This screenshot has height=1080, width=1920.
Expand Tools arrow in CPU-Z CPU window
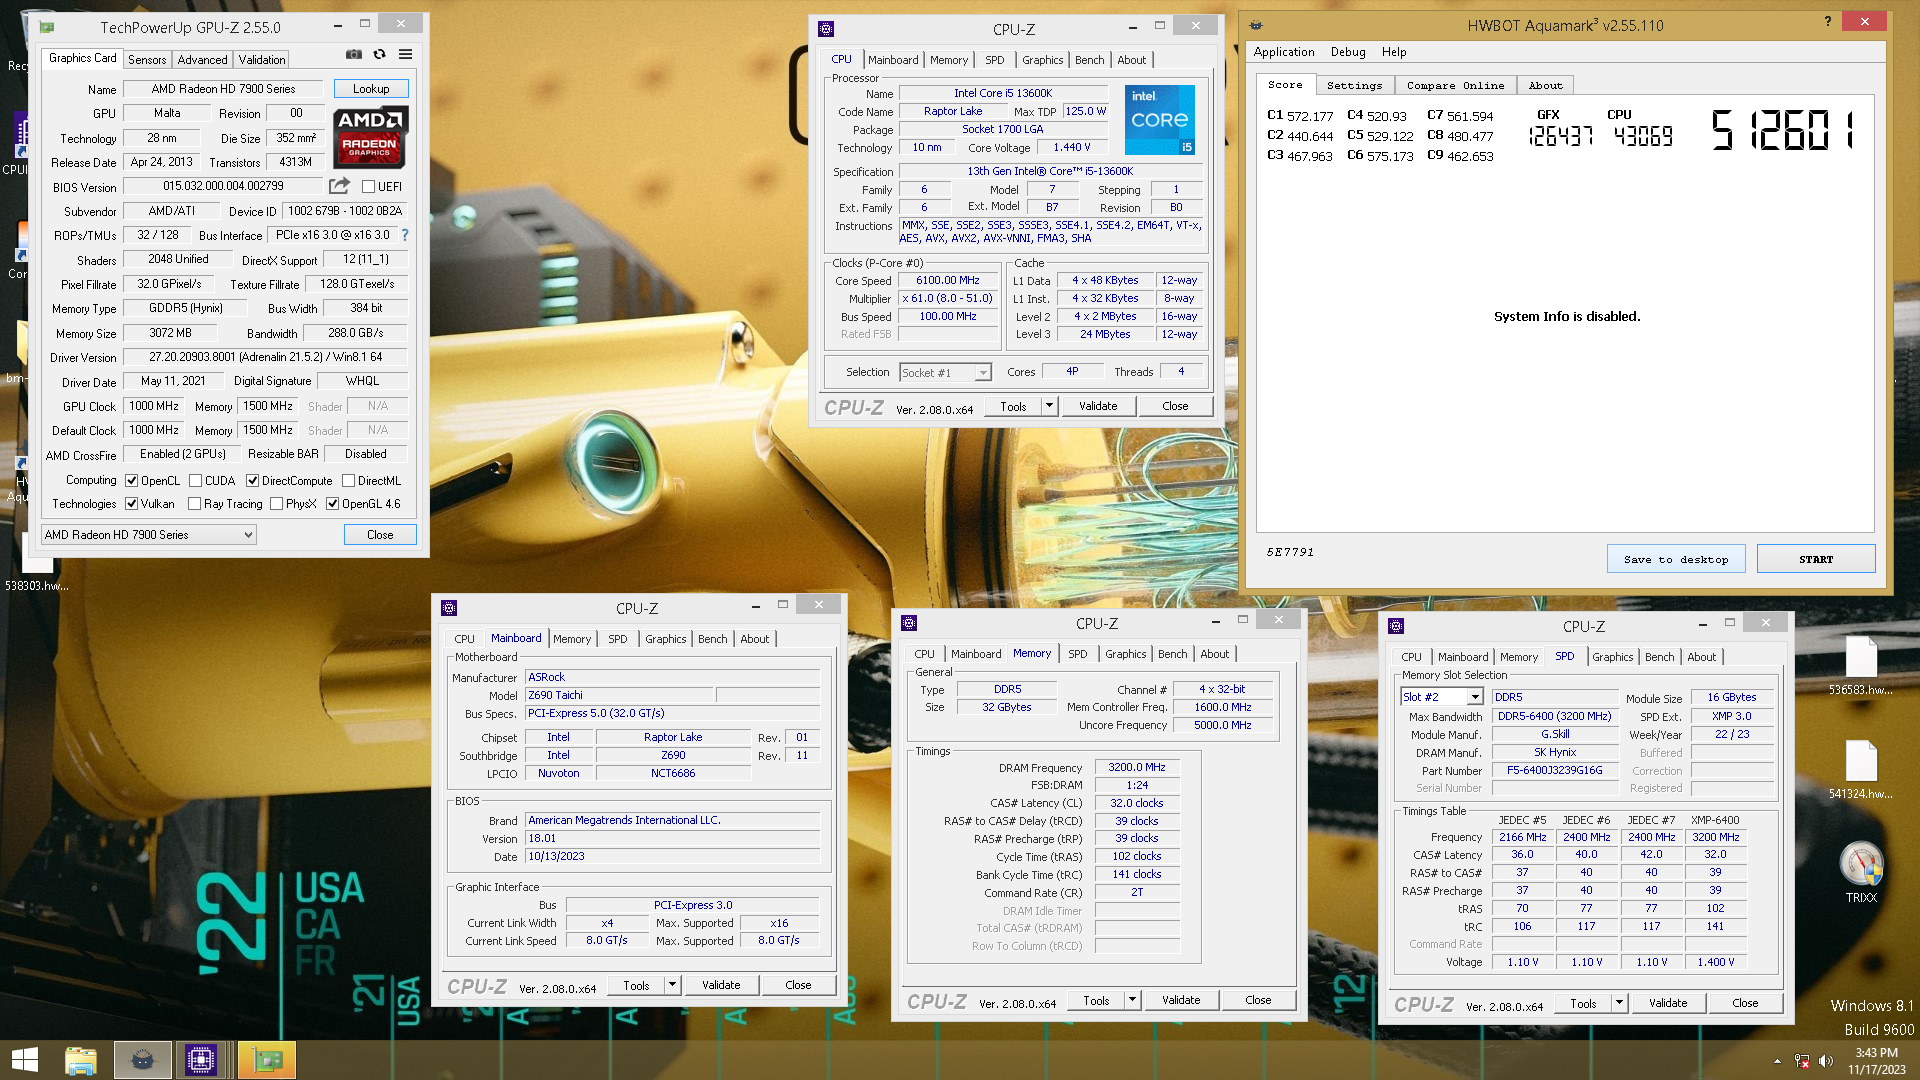point(1049,406)
